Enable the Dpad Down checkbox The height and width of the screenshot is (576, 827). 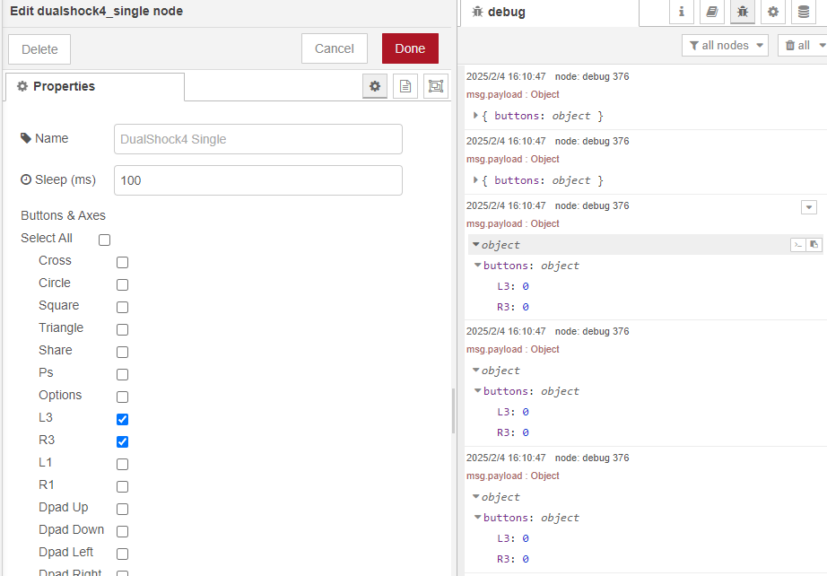122,531
